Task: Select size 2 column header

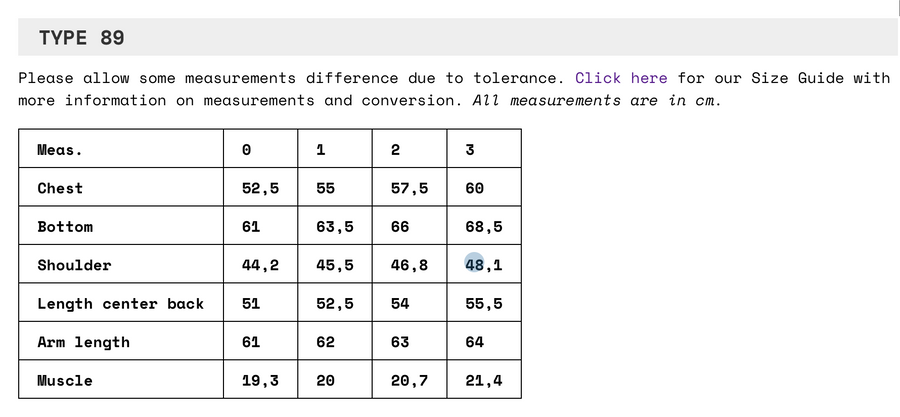Action: click(x=409, y=149)
